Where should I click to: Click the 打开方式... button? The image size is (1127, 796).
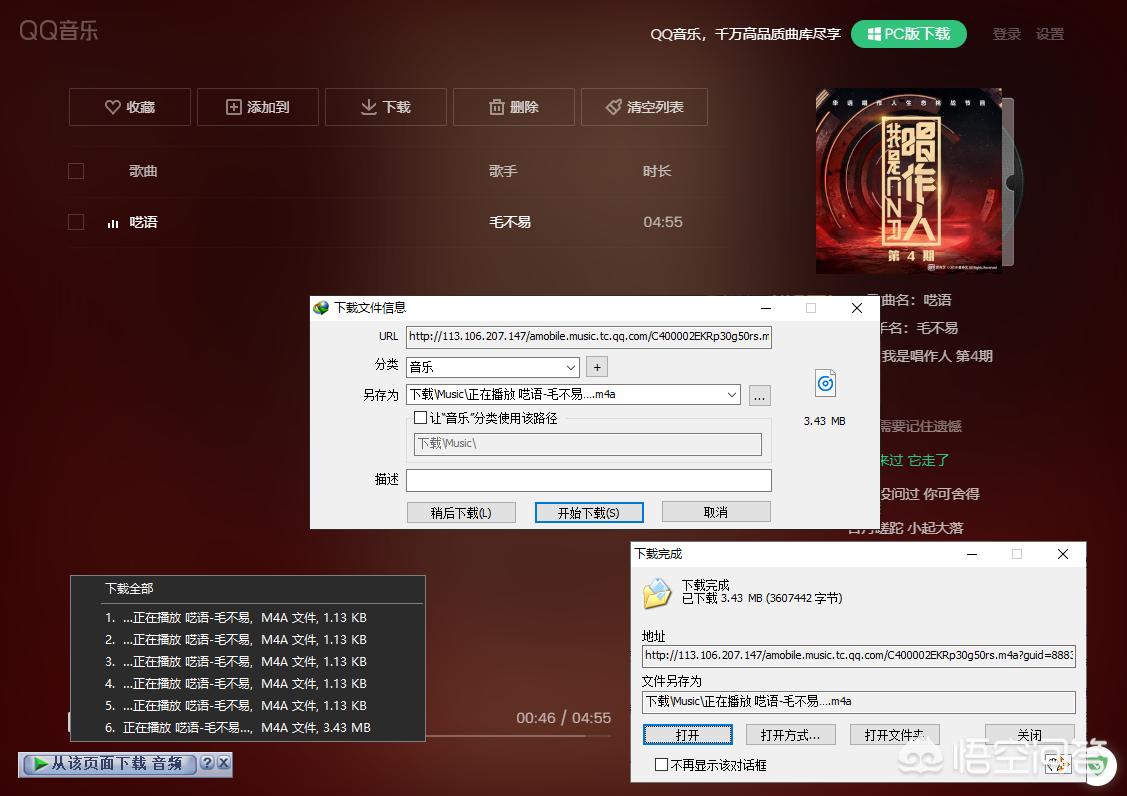[790, 735]
